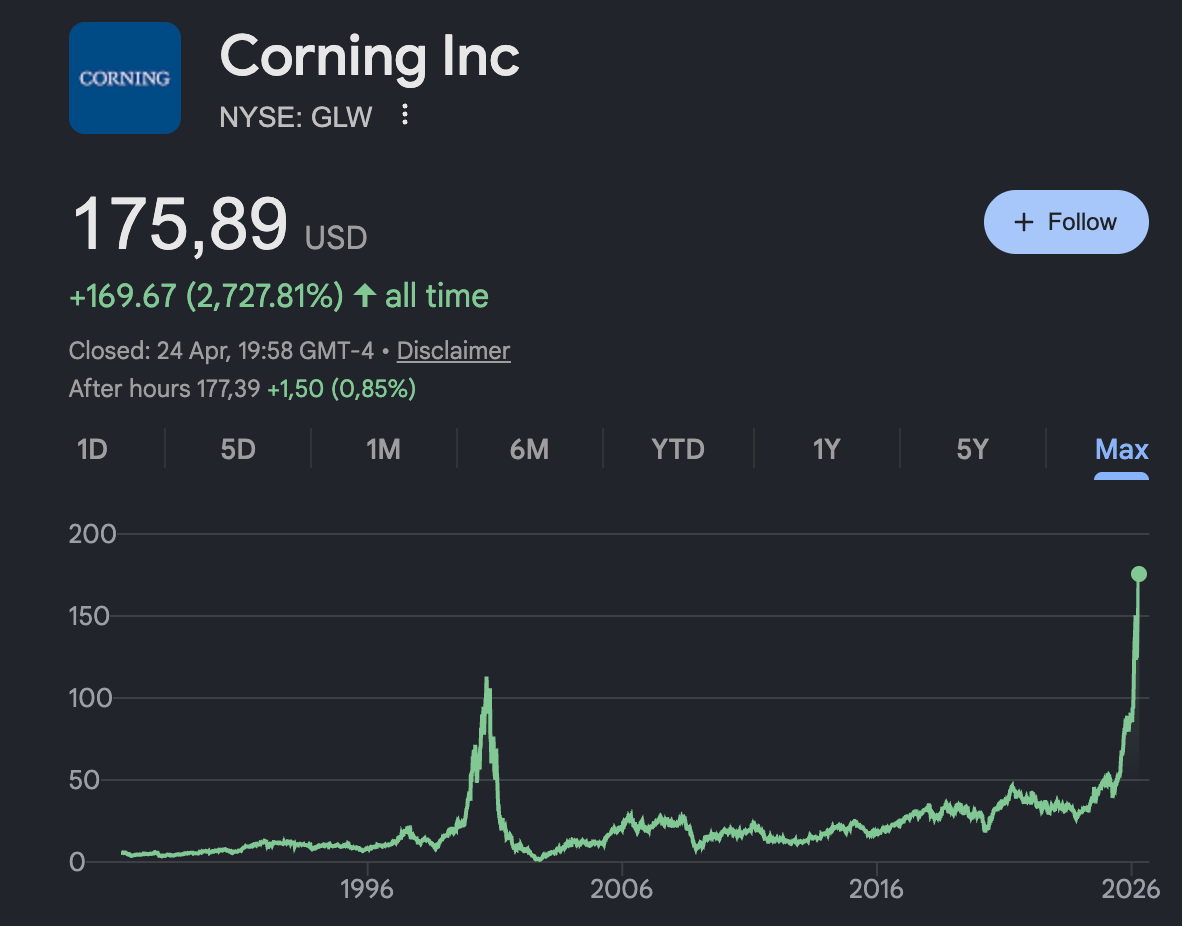The height and width of the screenshot is (926, 1182).
Task: Click the 175,89 price value
Action: pos(179,224)
